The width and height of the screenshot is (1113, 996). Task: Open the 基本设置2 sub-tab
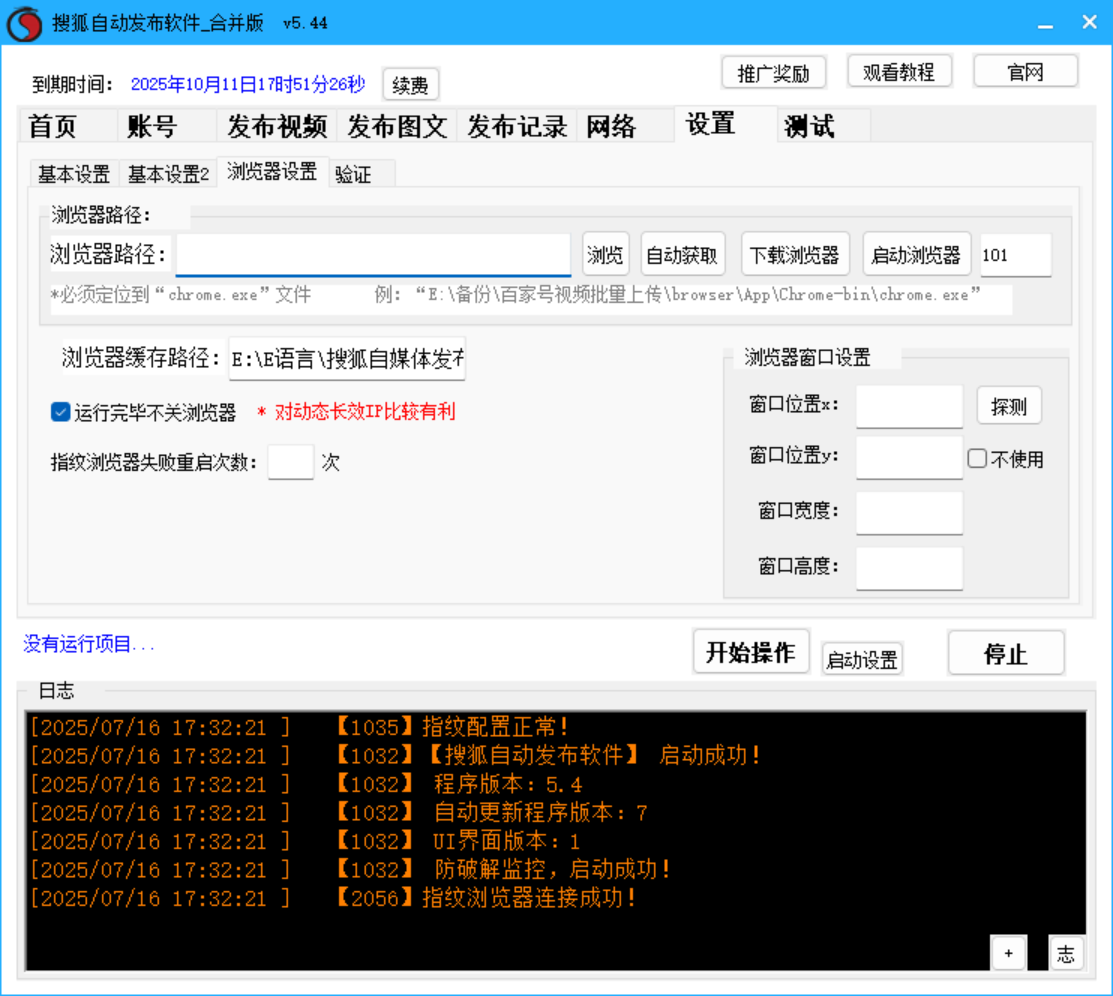point(168,174)
